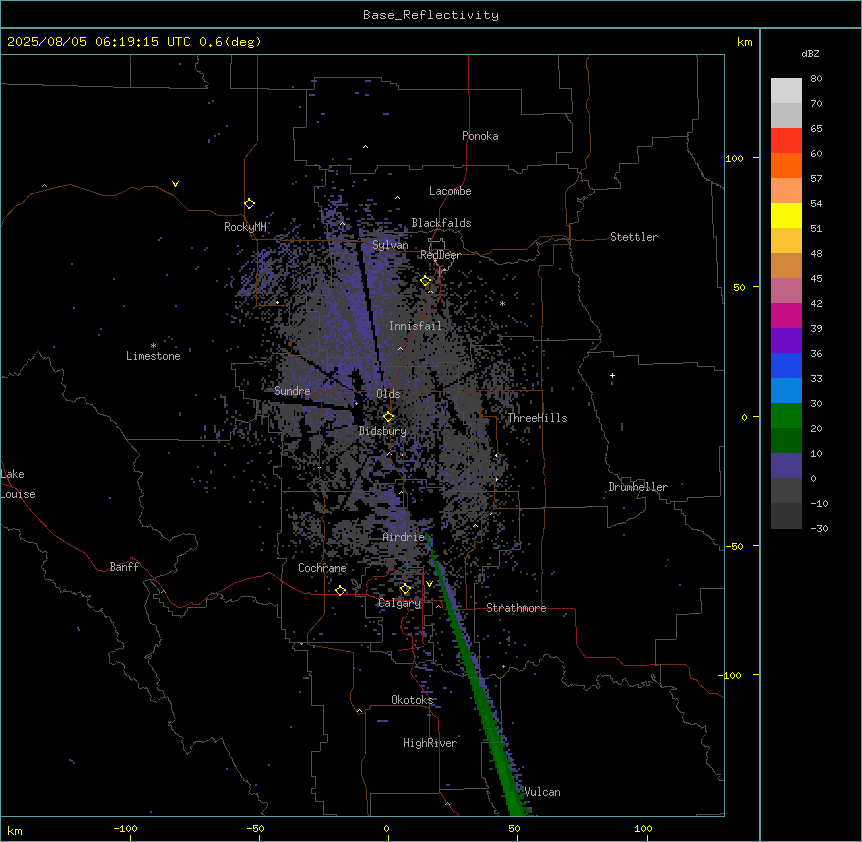Viewport: 862px width, 842px height.
Task: Select the orange 57-60 dBZ legend swatch
Action: pyautogui.click(x=786, y=165)
